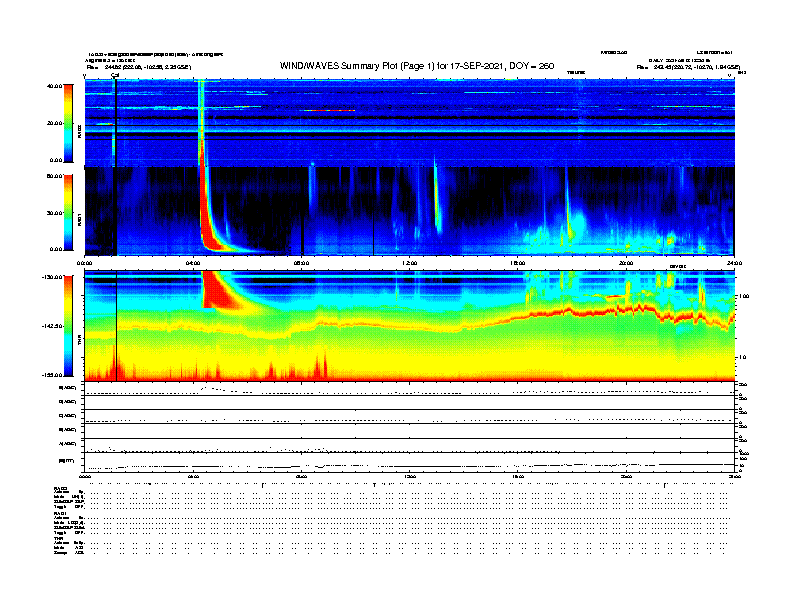Click the 100 tick label on TNR right axis
This screenshot has height=612, width=792.
[x=744, y=296]
